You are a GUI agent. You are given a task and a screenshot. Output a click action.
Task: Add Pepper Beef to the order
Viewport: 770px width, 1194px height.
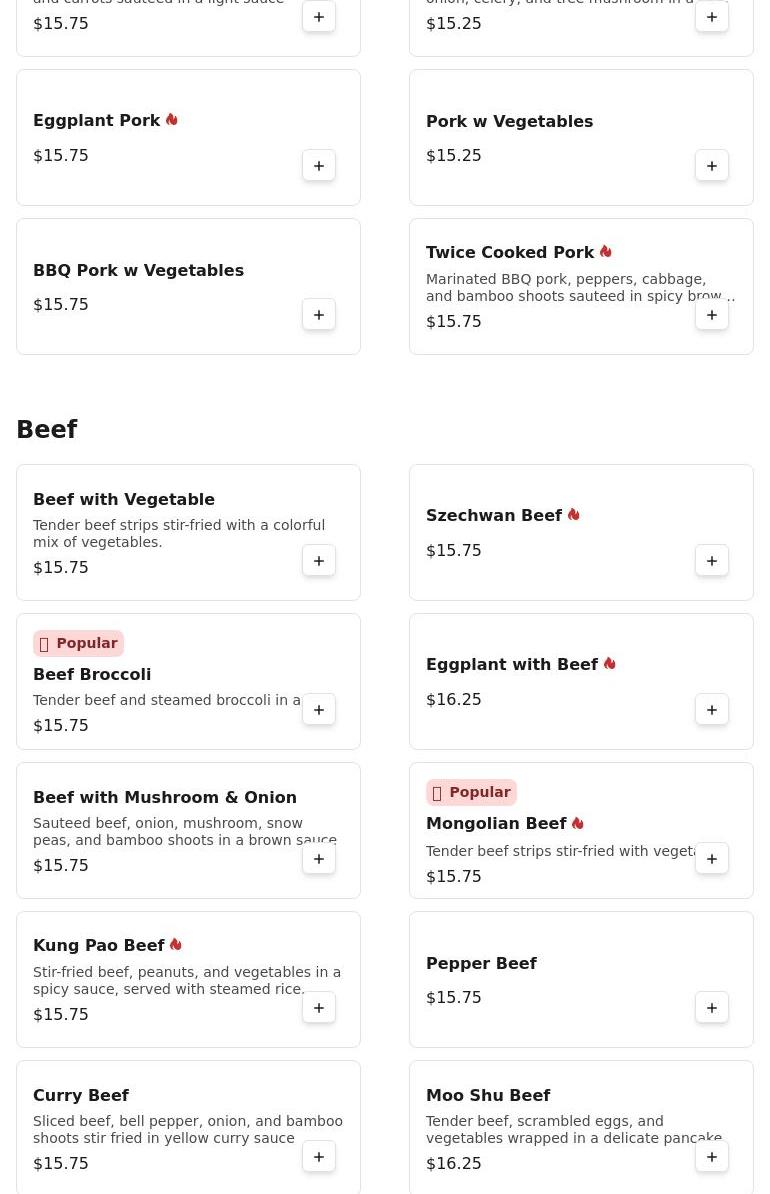712,1008
